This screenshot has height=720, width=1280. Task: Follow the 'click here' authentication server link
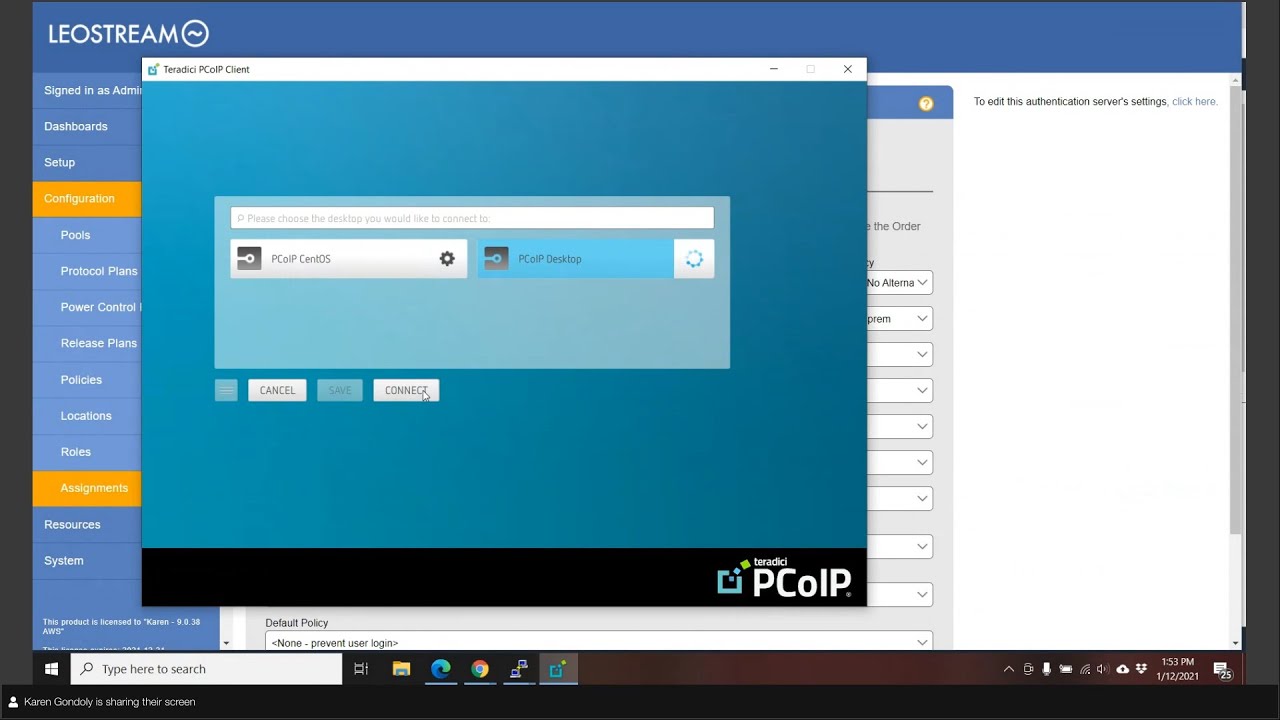coord(1193,102)
